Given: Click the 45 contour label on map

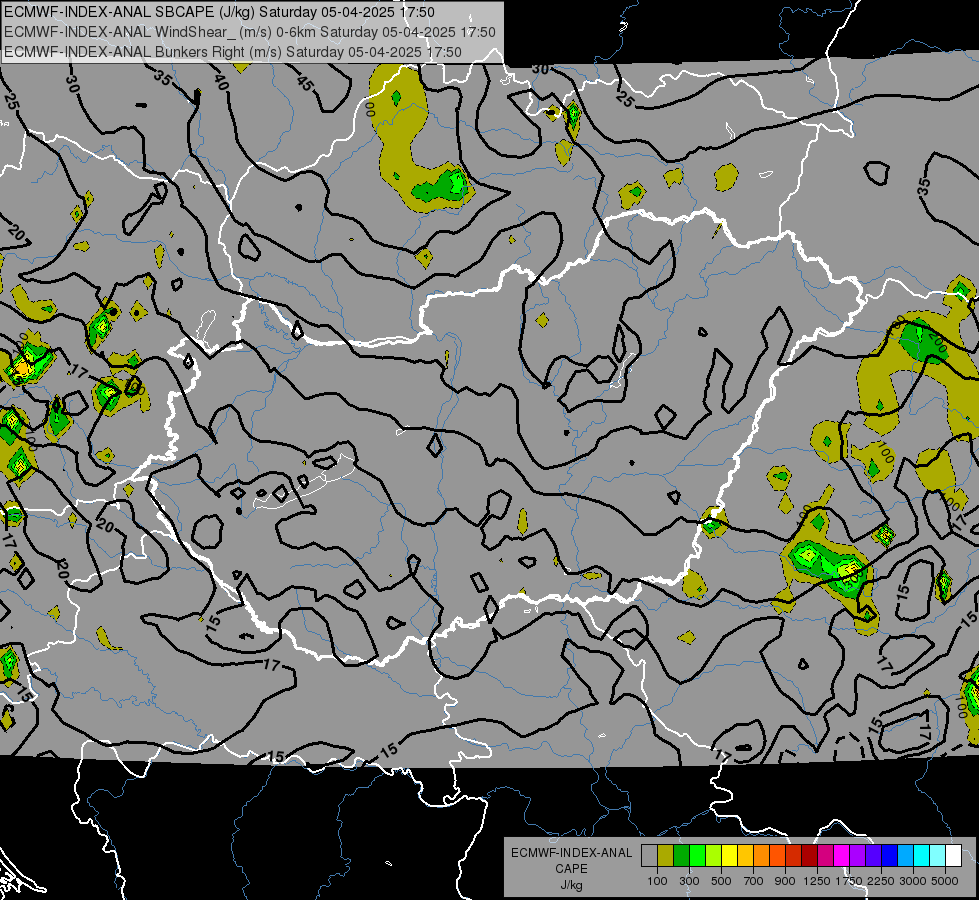Looking at the screenshot, I should (305, 84).
